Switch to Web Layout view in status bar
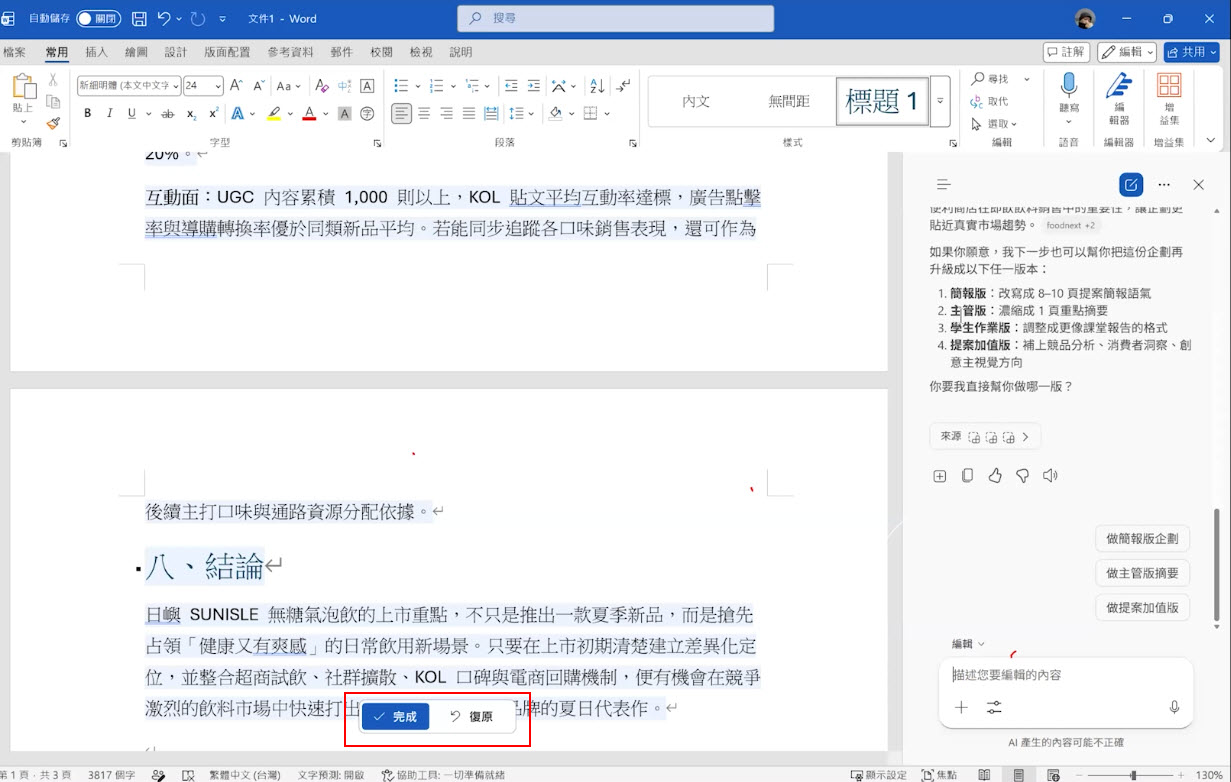The width and height of the screenshot is (1231, 782). coord(1052,775)
